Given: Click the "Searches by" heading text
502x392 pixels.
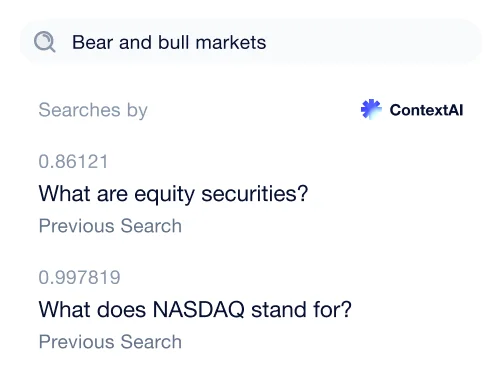Looking at the screenshot, I should coord(93,110).
